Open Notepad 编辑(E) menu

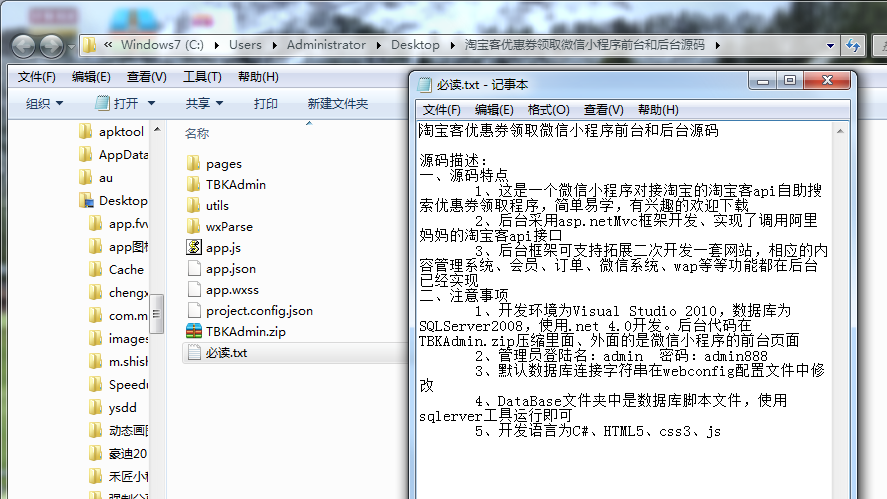494,110
